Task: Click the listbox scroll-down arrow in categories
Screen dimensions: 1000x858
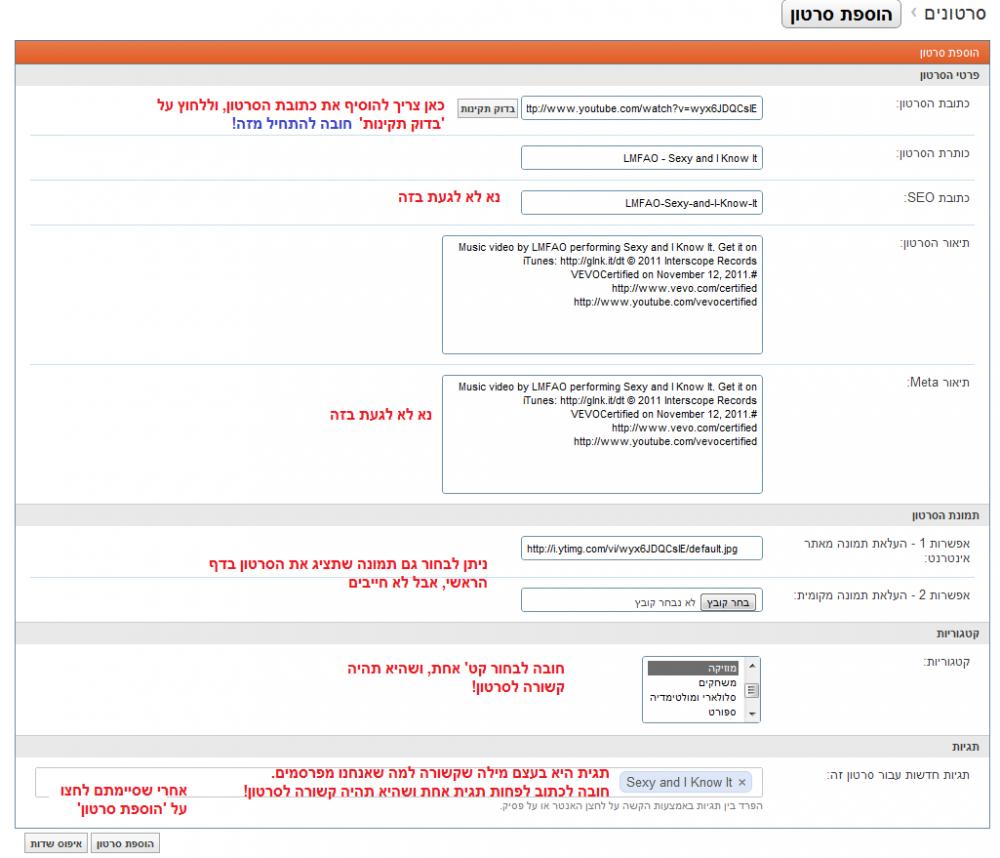Action: pyautogui.click(x=753, y=714)
